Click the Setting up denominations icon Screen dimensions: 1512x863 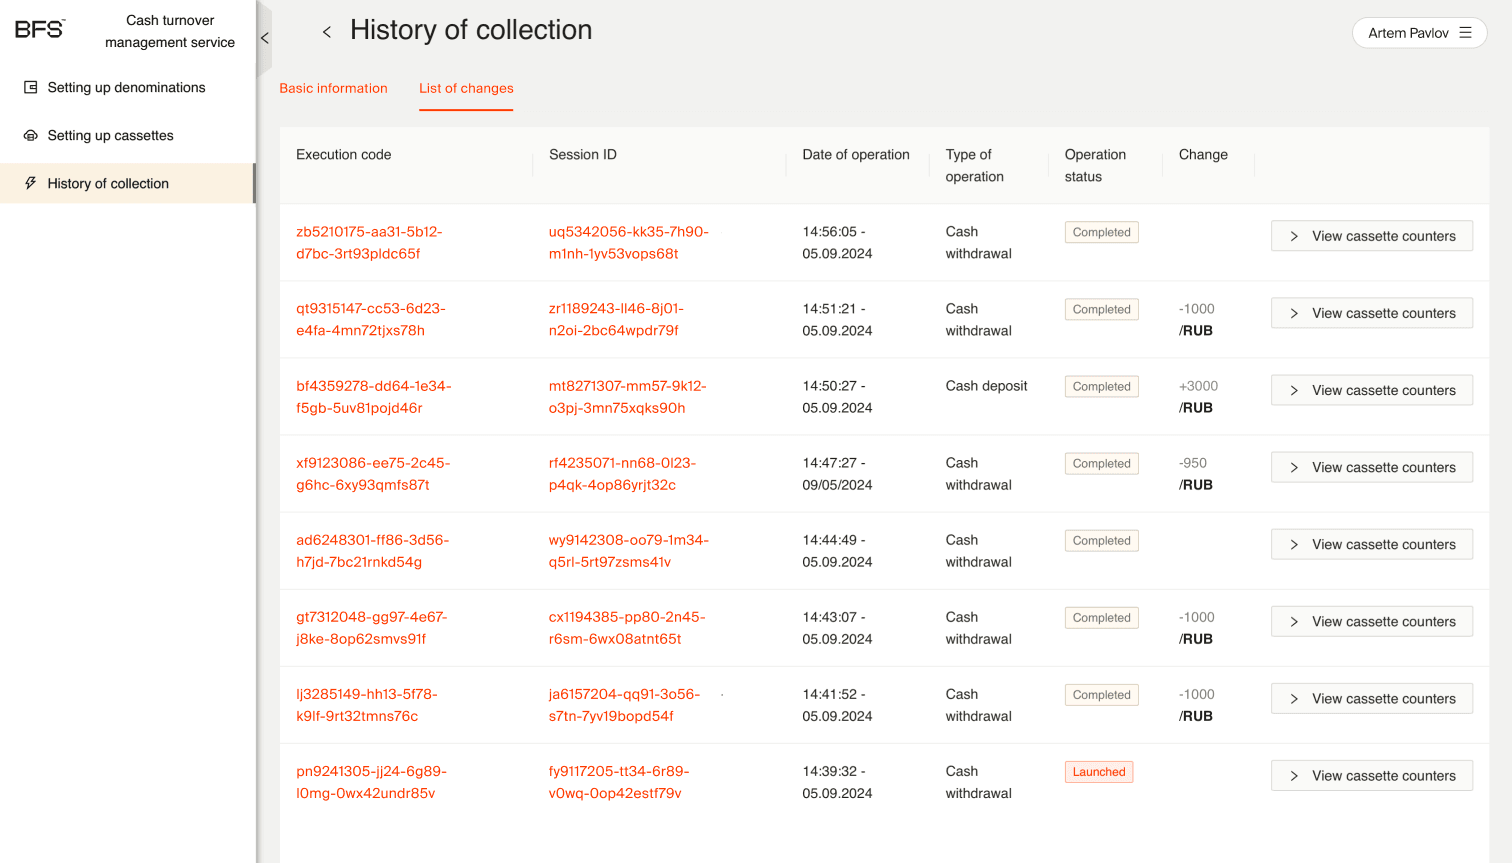pos(31,88)
